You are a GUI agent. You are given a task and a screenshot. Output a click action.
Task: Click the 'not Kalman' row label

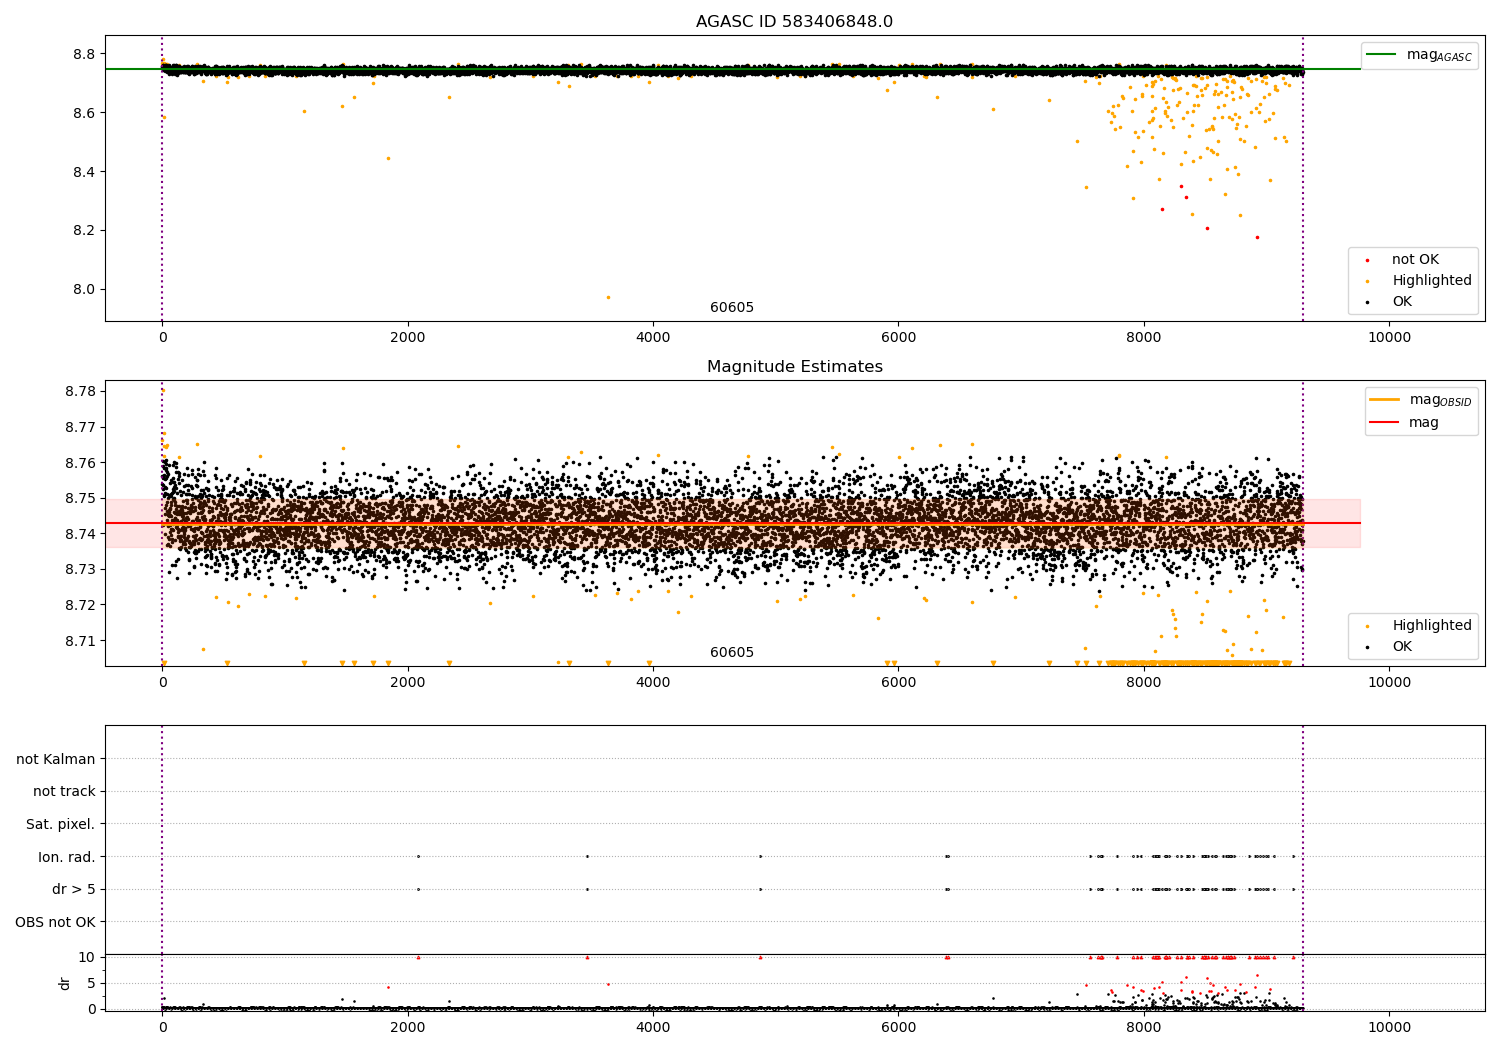pos(56,759)
